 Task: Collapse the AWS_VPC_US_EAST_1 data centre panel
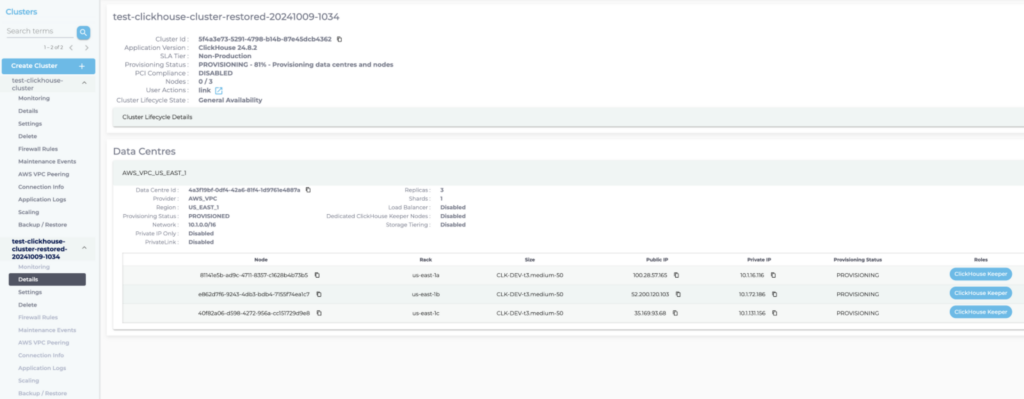tap(568, 172)
